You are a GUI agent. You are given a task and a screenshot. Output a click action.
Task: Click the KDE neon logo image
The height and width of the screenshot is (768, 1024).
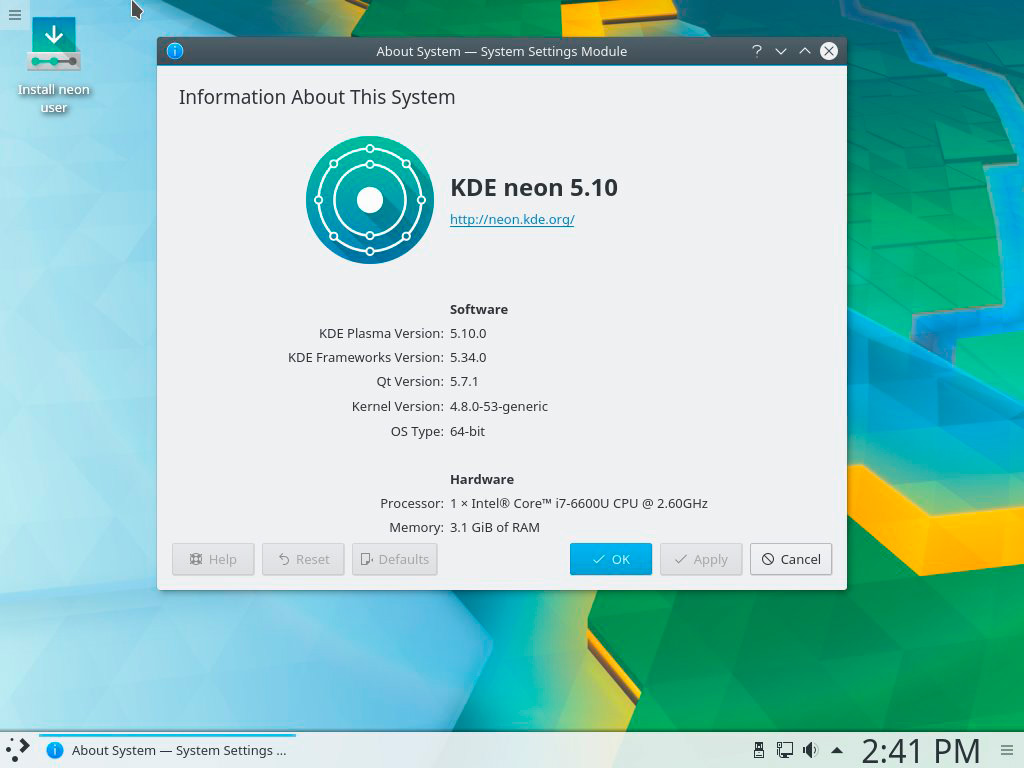pyautogui.click(x=370, y=200)
